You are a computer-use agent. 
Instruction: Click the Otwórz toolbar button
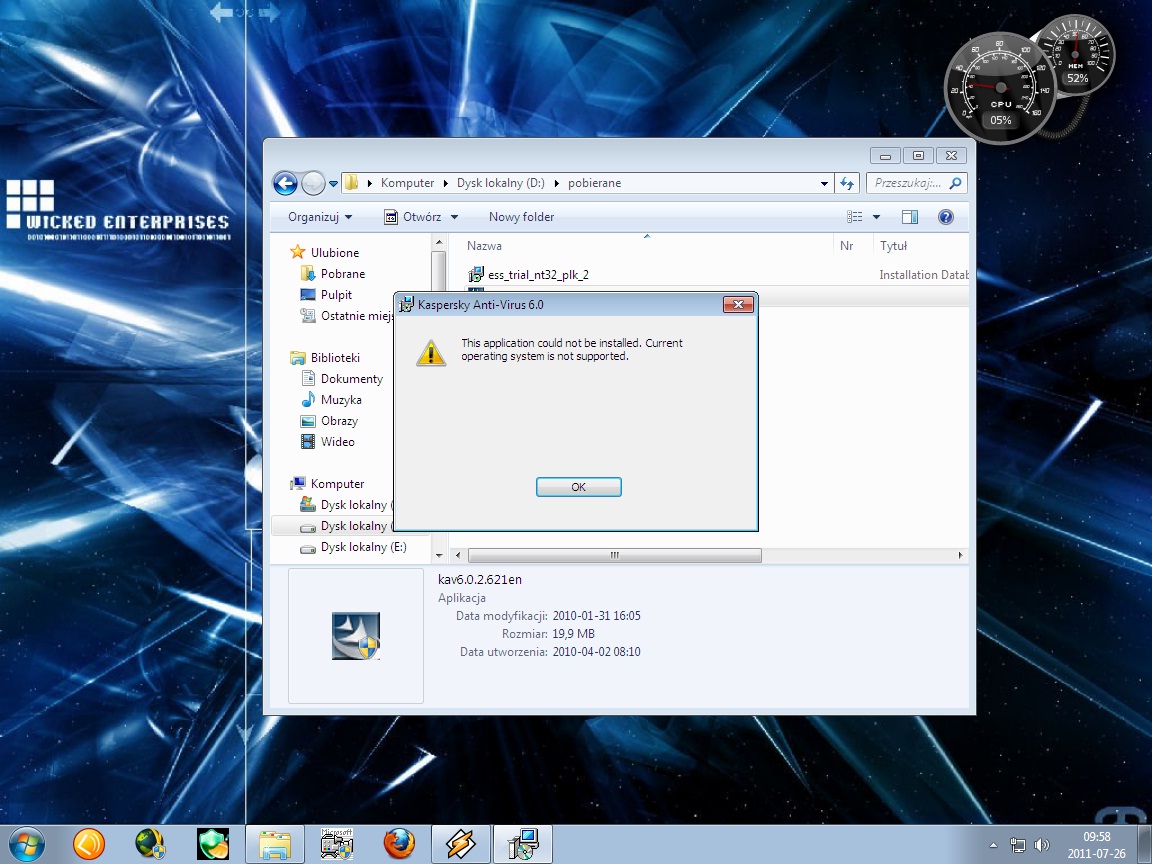pos(414,217)
